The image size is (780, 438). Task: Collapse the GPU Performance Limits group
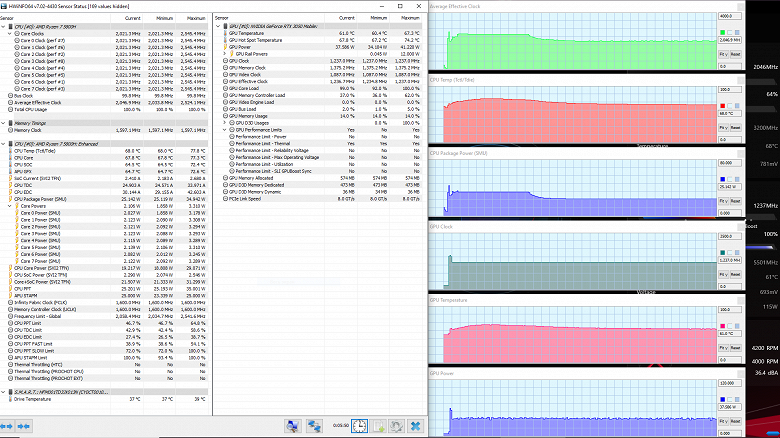[226, 129]
